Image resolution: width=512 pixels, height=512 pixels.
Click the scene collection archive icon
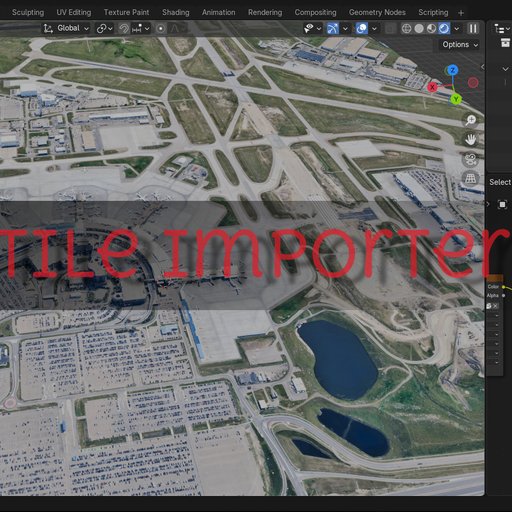505,43
